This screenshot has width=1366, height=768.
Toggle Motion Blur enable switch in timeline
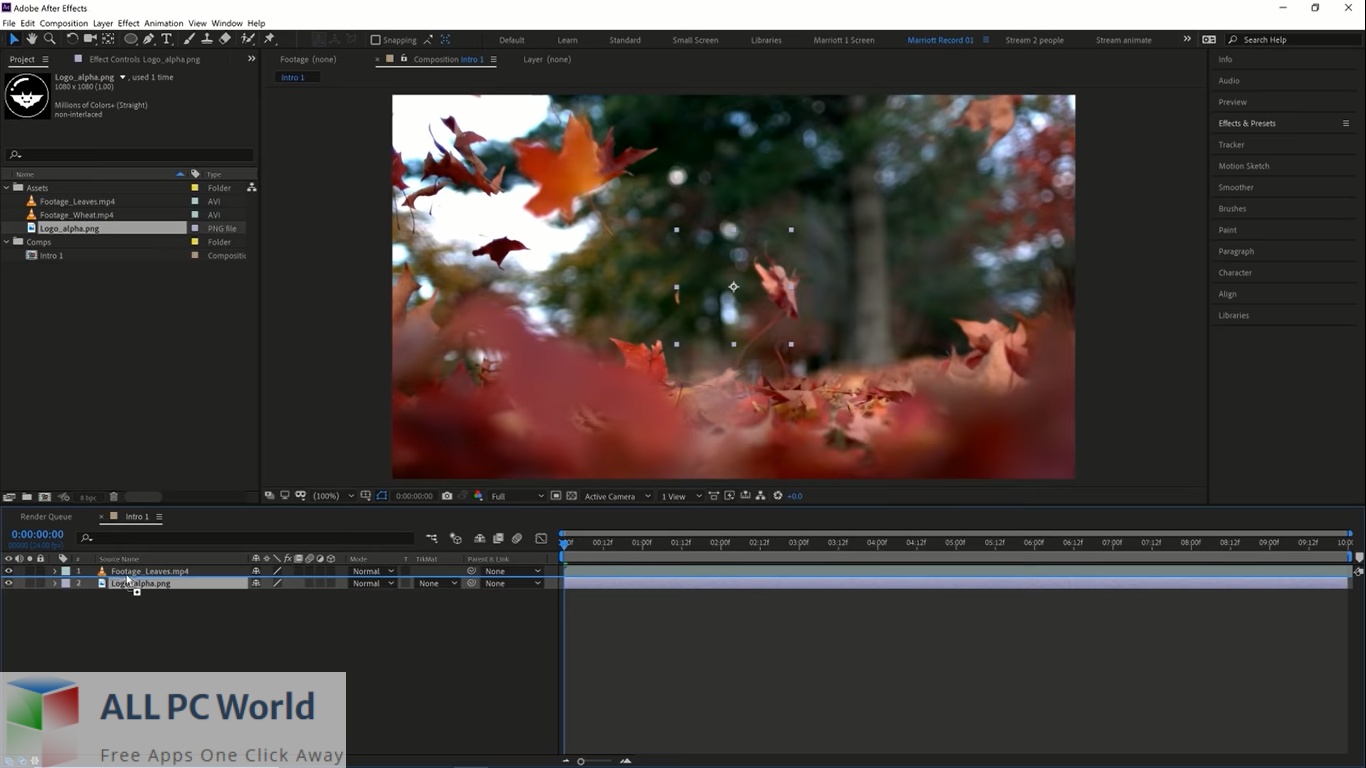pyautogui.click(x=517, y=538)
